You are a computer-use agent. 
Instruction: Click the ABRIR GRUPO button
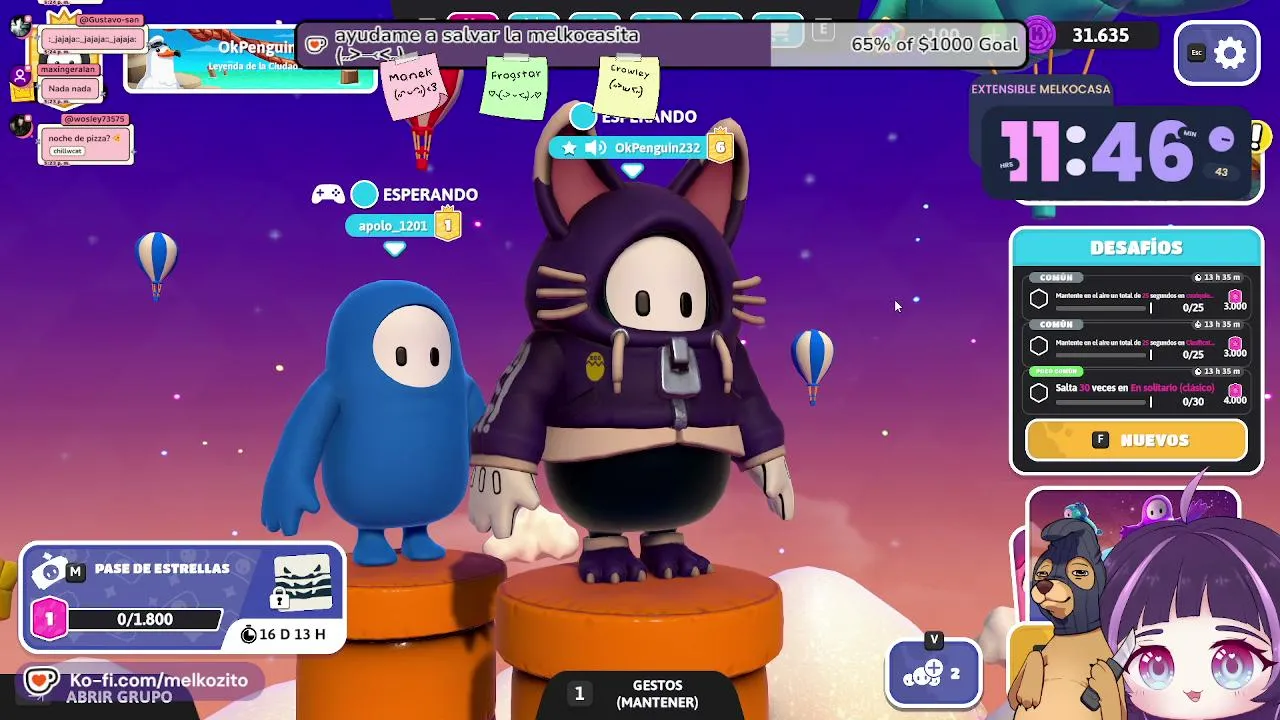[119, 697]
